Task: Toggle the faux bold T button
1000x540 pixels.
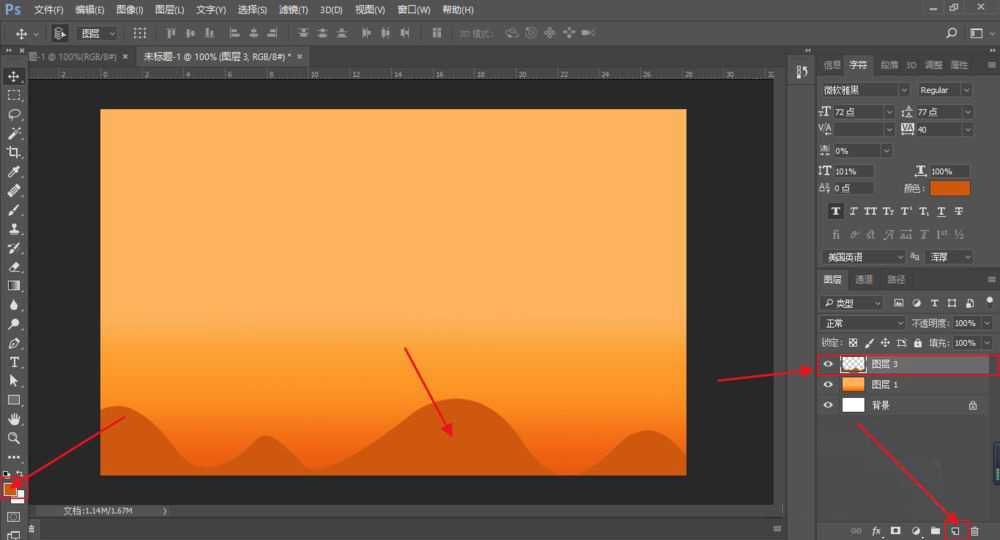Action: click(835, 211)
